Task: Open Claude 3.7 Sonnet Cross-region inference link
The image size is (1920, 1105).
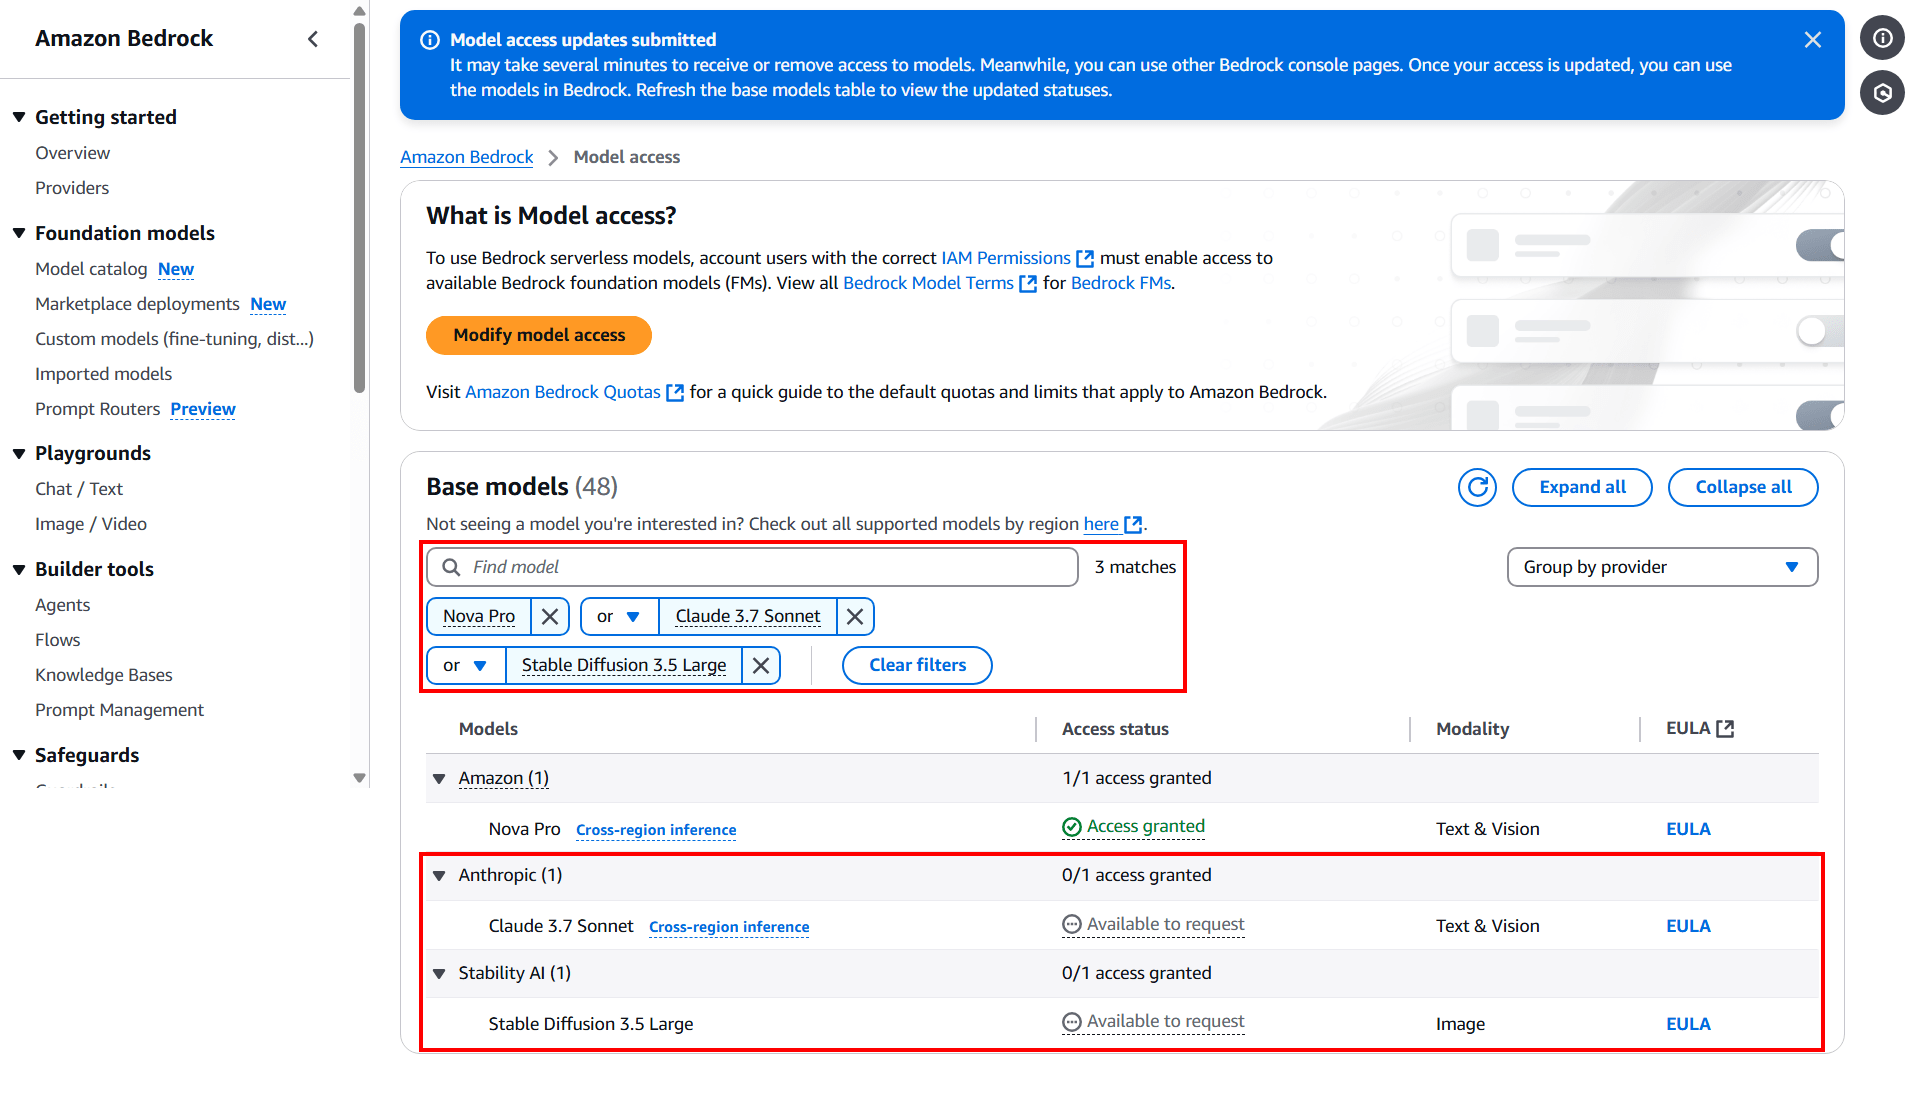Action: [729, 927]
